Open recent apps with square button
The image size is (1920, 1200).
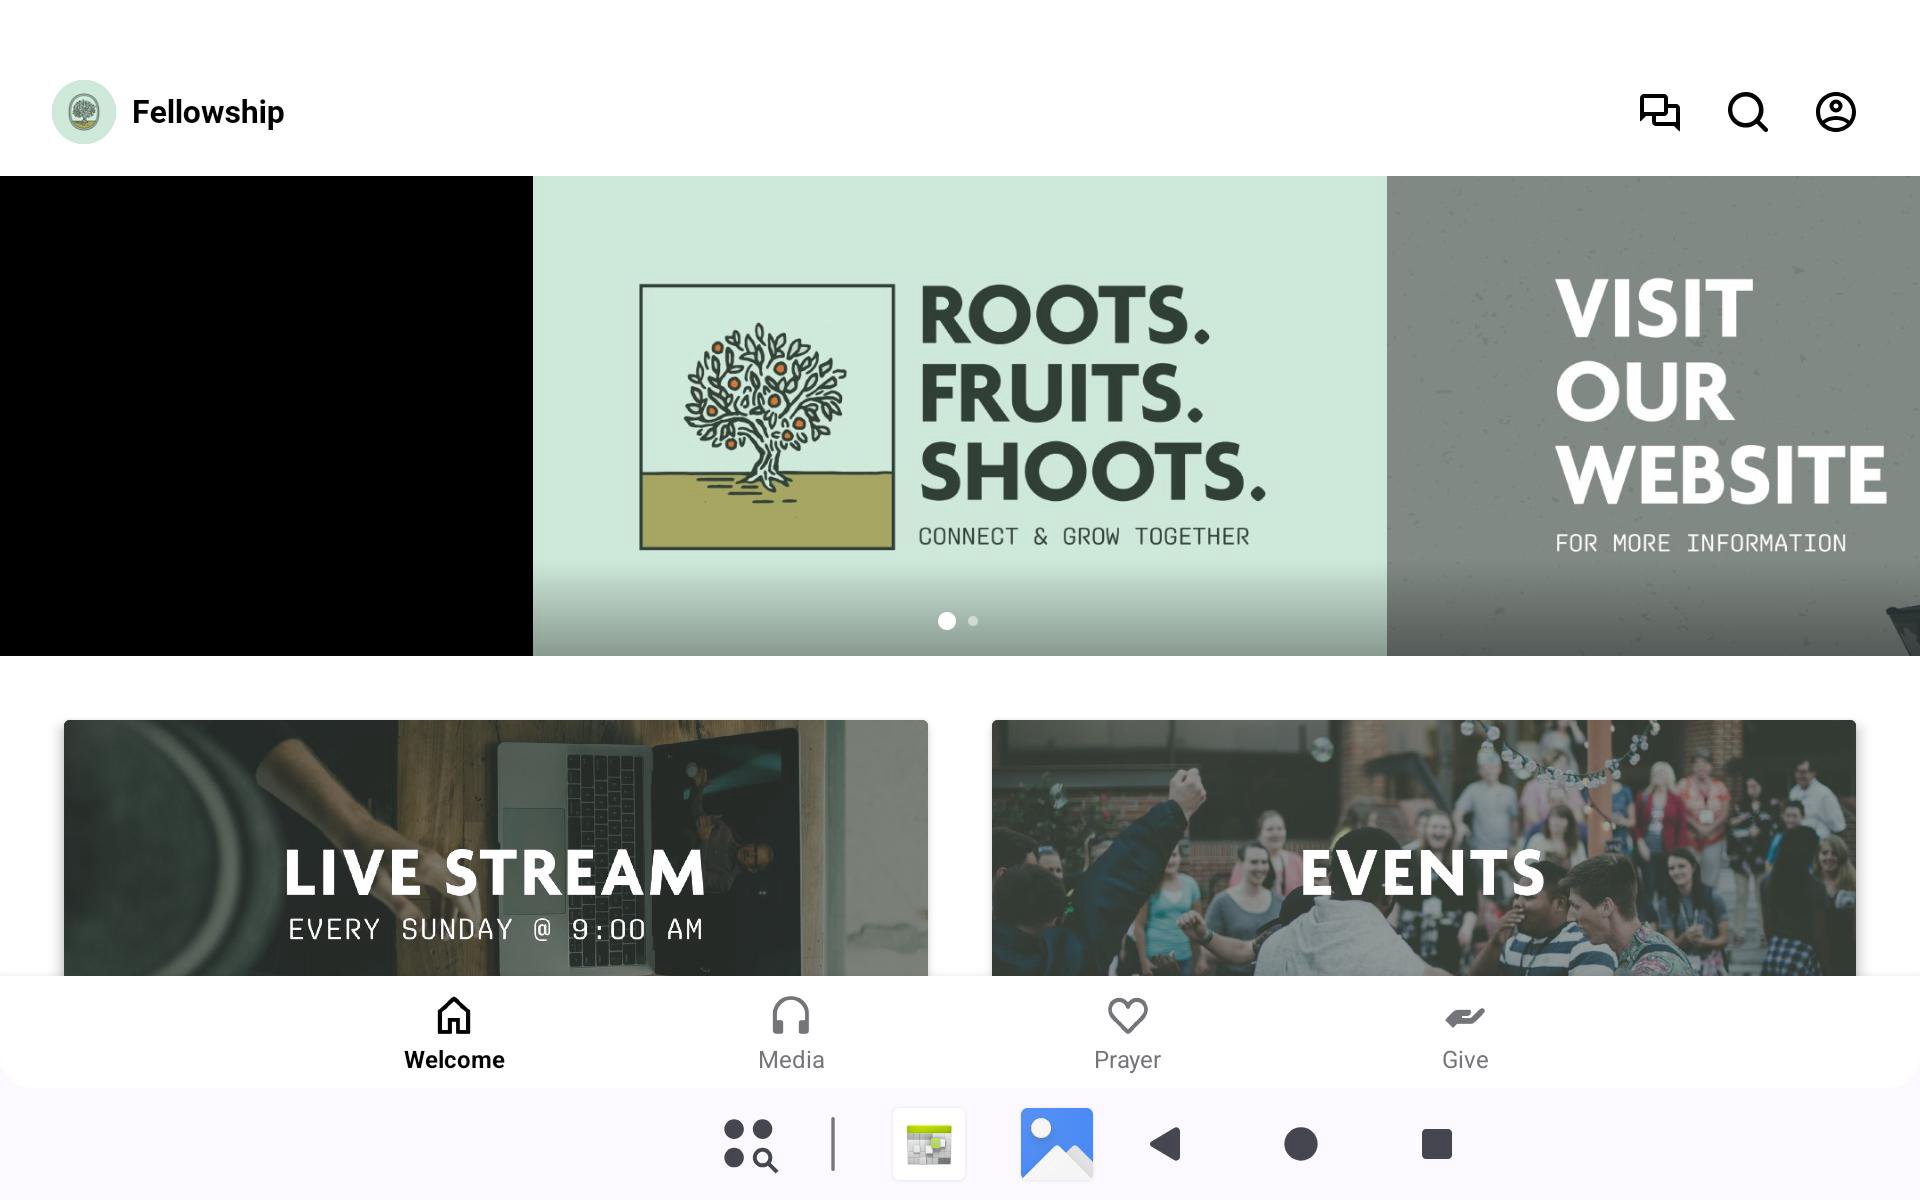[1436, 1144]
